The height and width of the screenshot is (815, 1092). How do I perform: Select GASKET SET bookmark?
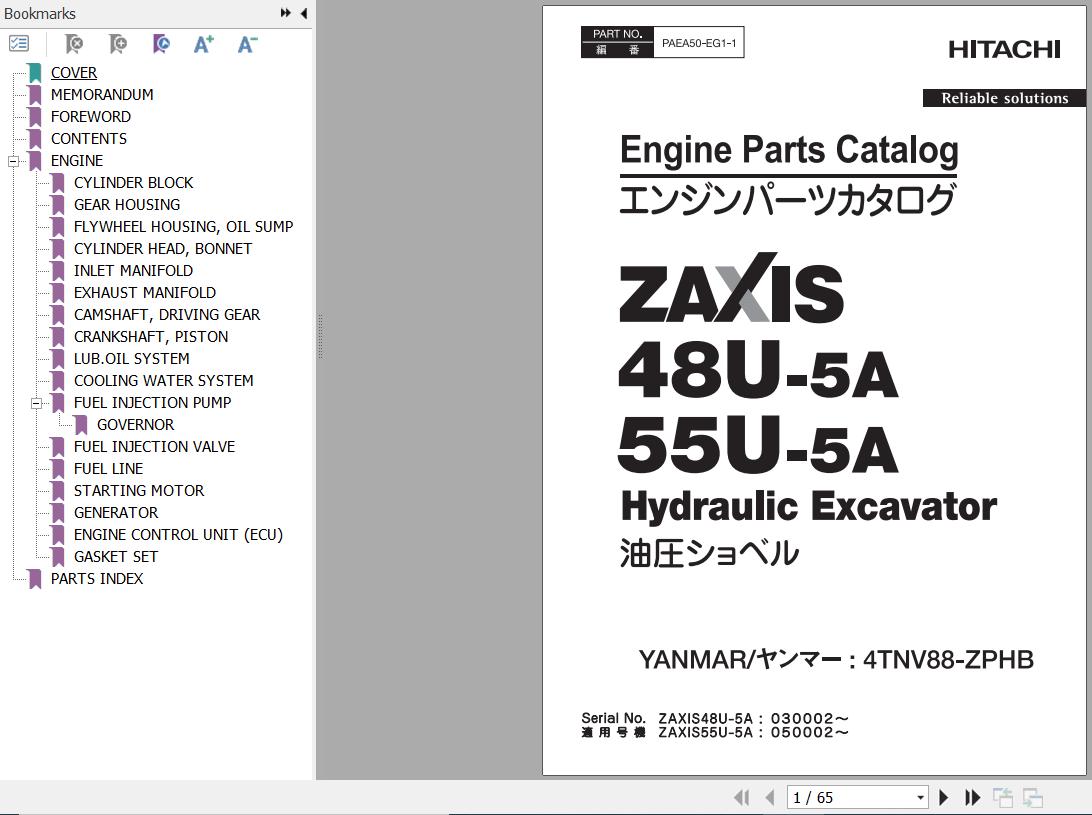(x=116, y=557)
